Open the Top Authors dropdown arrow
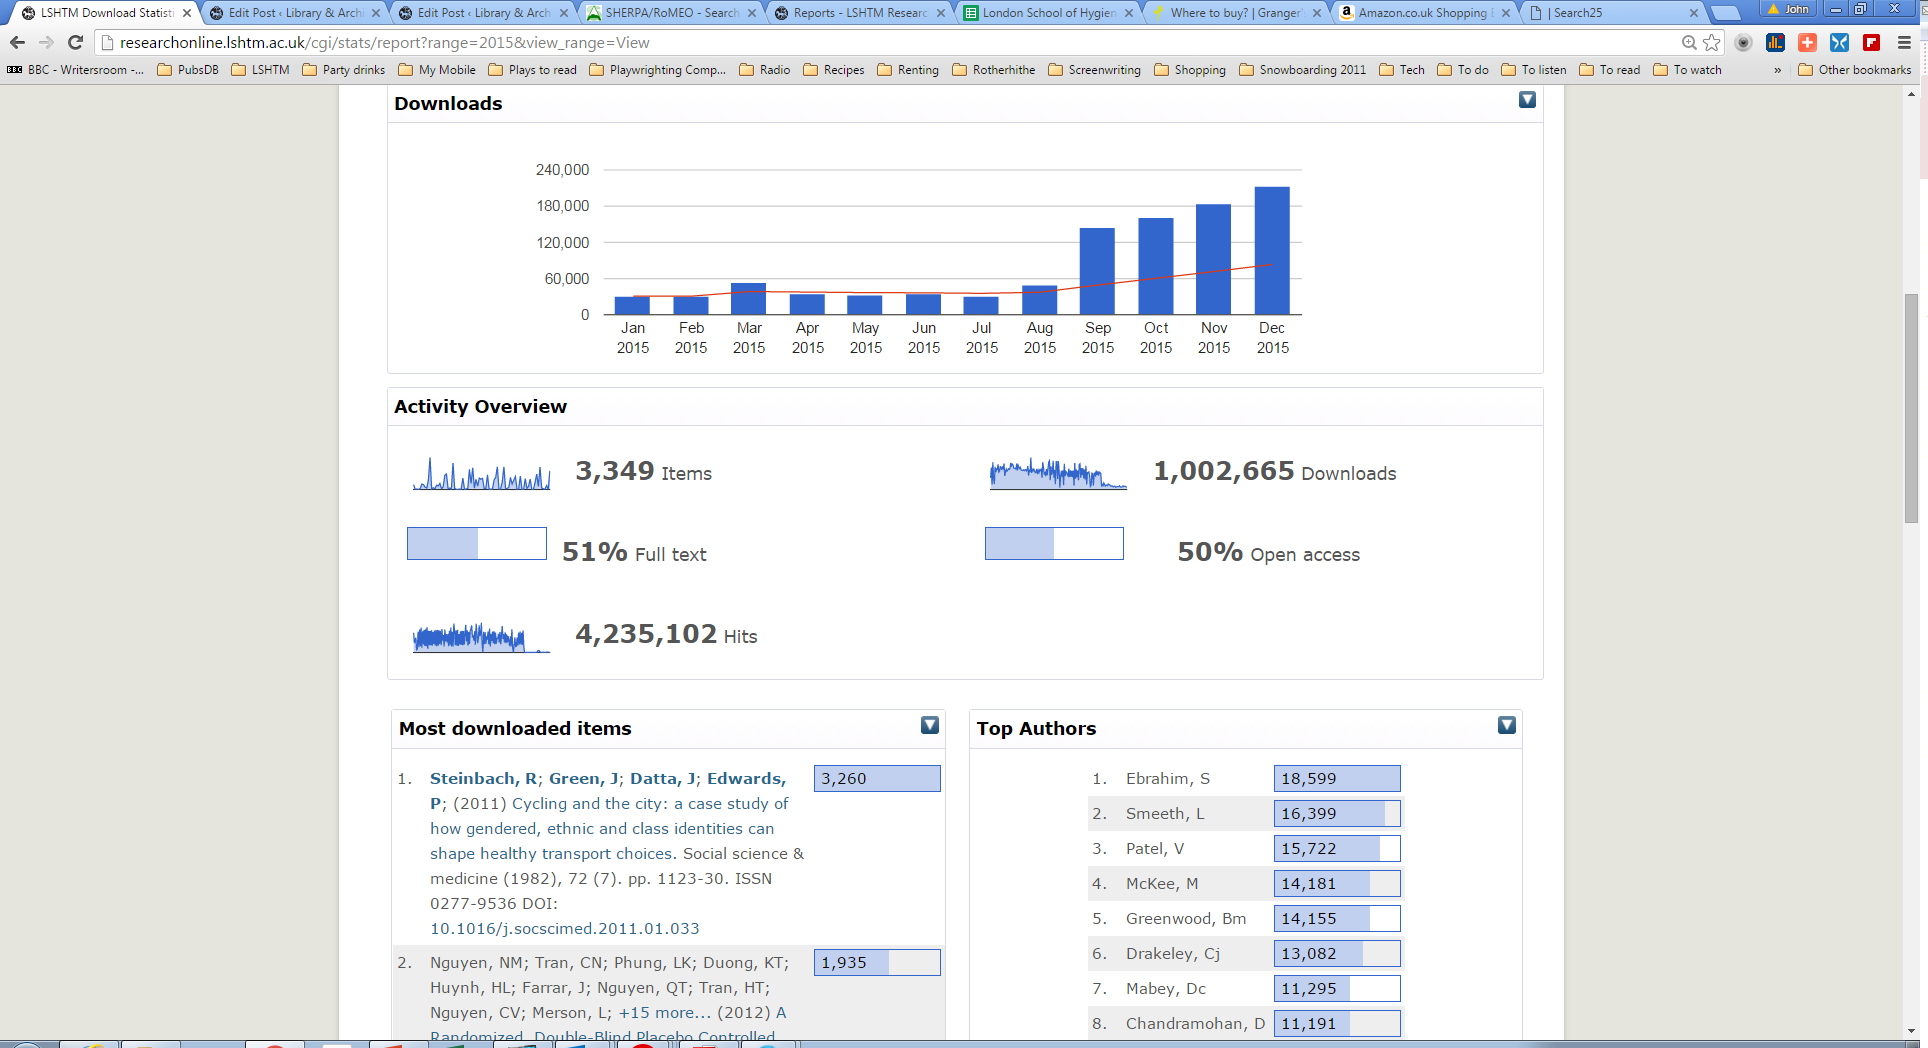 tap(1507, 726)
